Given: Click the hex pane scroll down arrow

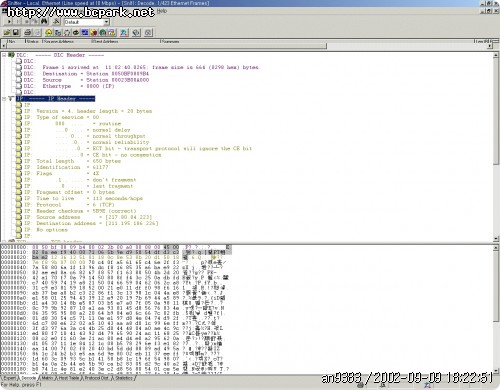Looking at the screenshot, I should 496,370.
